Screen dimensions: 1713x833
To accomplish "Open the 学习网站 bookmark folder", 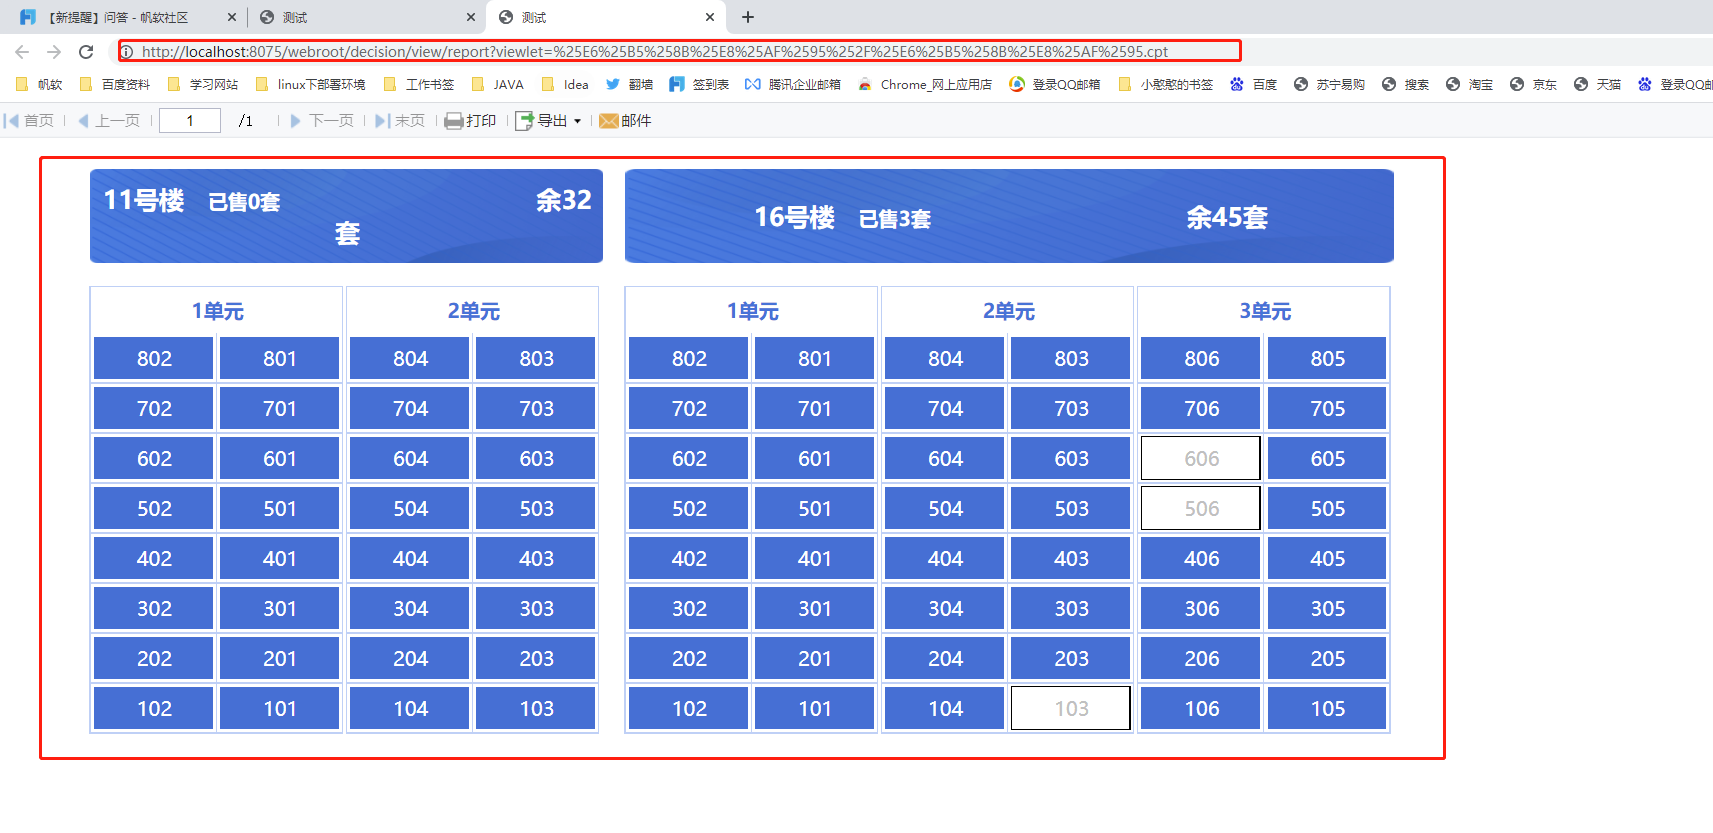I will pos(203,85).
